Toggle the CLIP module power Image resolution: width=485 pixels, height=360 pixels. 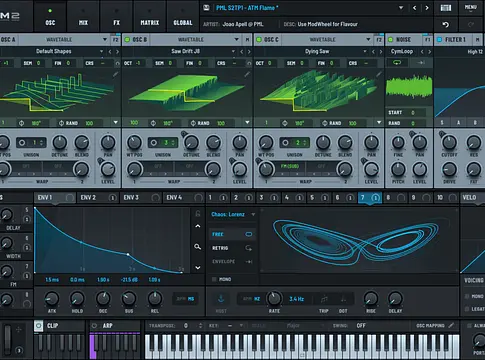click(x=39, y=326)
